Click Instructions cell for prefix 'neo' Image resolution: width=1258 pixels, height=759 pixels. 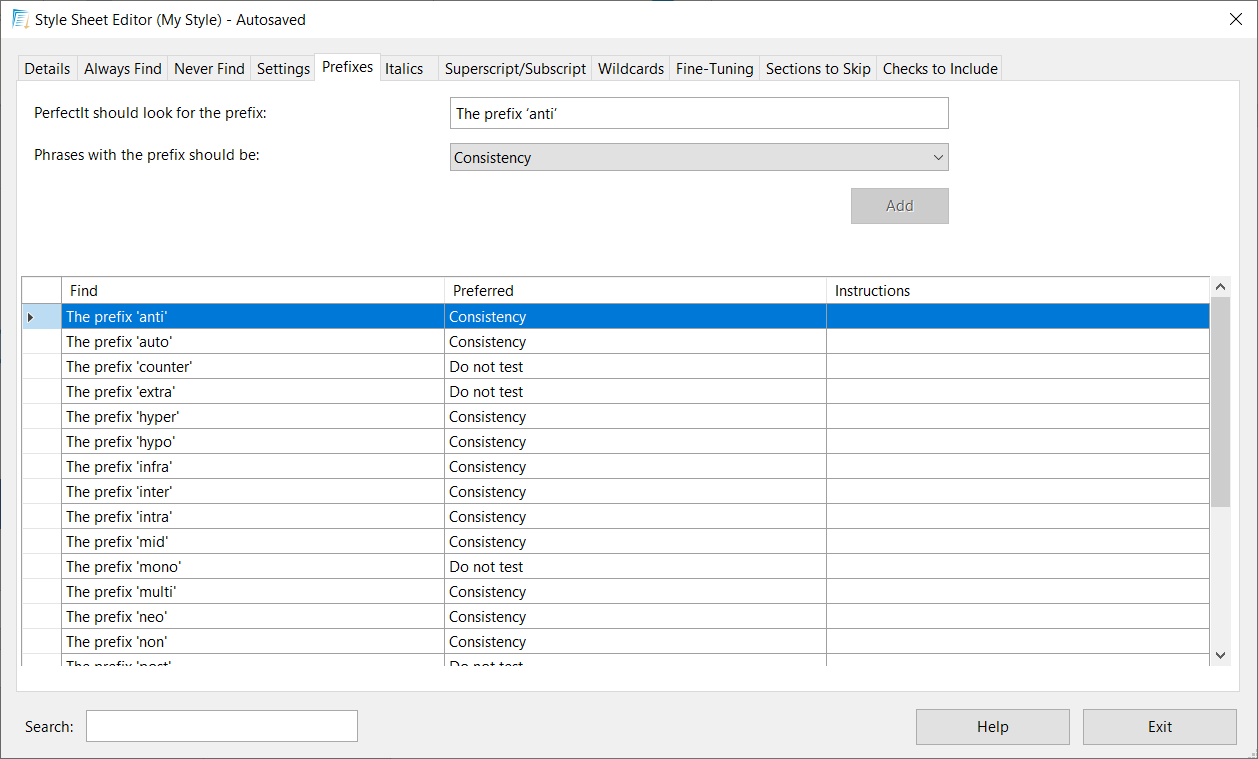pyautogui.click(x=1018, y=617)
